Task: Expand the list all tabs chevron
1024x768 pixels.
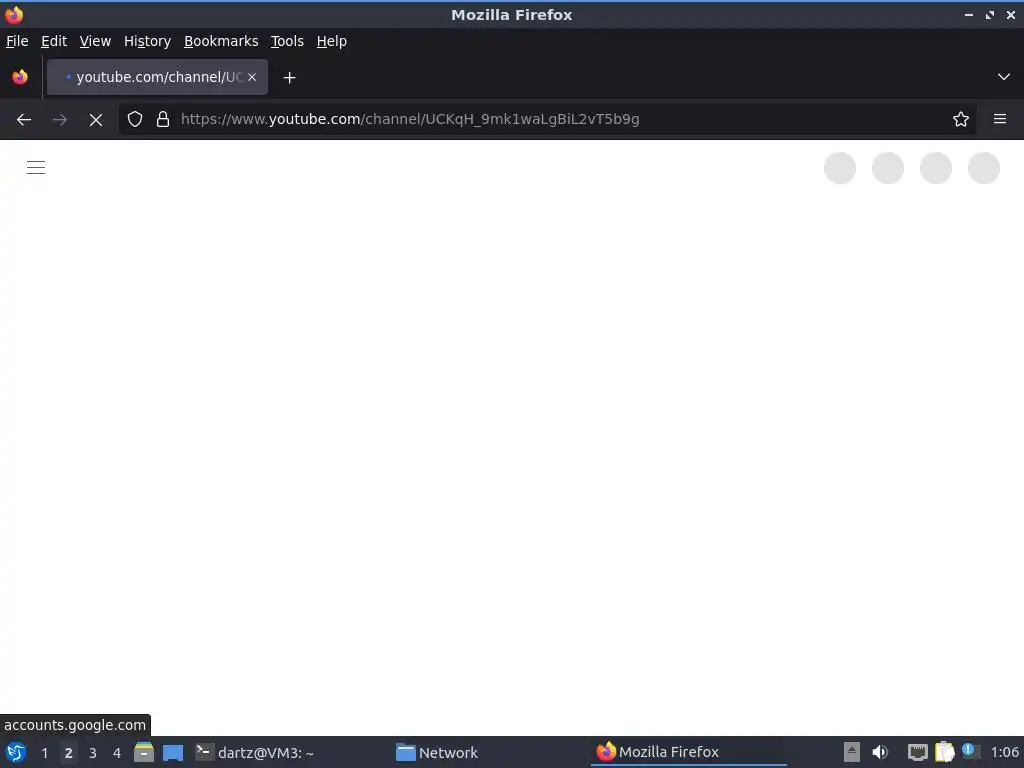Action: point(1004,77)
